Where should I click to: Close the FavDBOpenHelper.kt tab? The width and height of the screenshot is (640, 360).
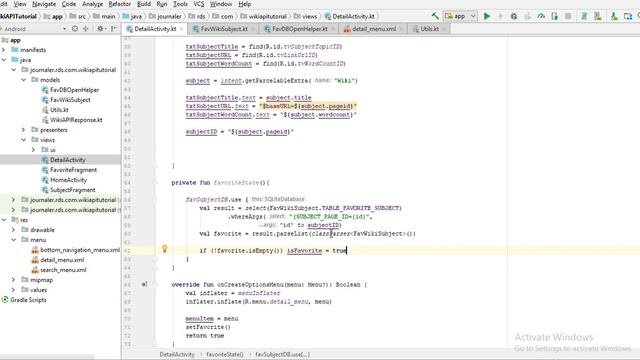[333, 29]
